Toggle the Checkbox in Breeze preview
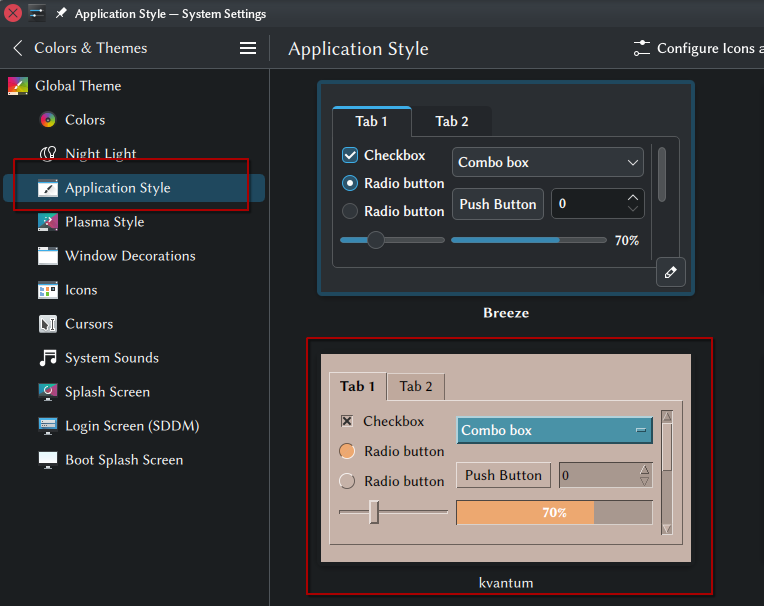 click(x=350, y=155)
